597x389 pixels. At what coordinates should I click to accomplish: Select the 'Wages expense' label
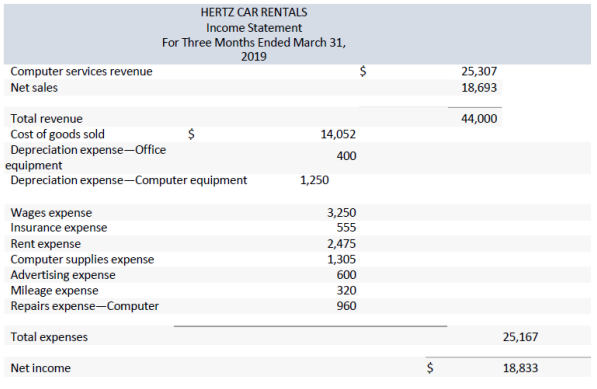(x=51, y=212)
